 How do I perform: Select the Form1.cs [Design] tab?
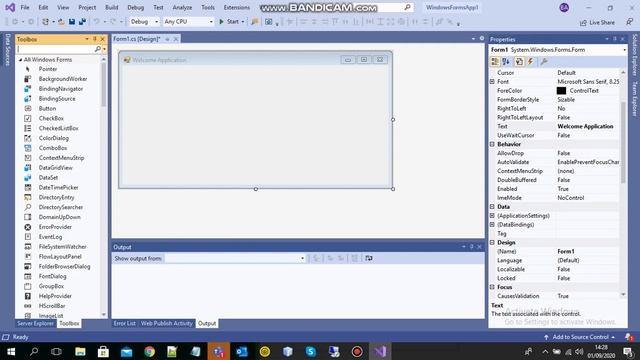(136, 39)
